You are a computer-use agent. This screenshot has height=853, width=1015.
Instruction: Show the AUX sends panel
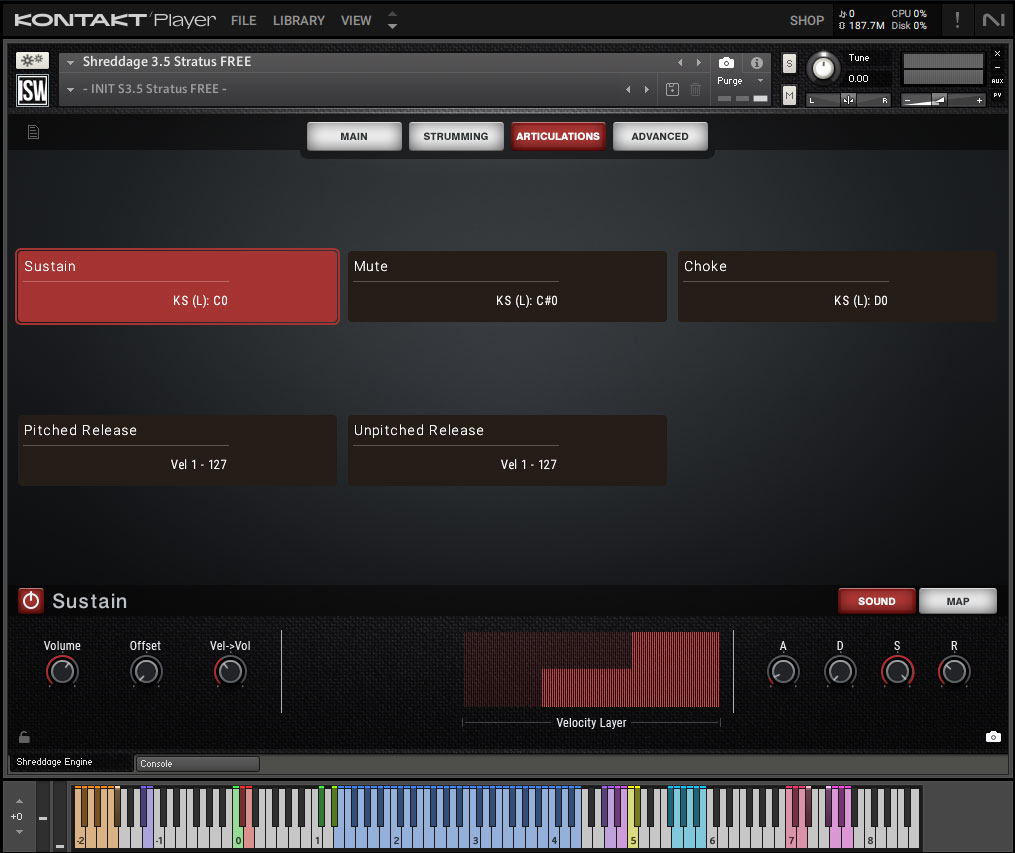coord(998,81)
